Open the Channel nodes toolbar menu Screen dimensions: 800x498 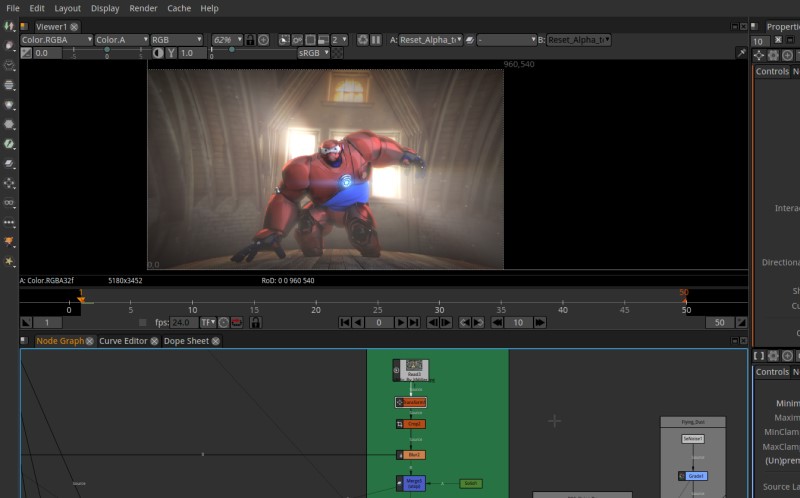pos(9,85)
